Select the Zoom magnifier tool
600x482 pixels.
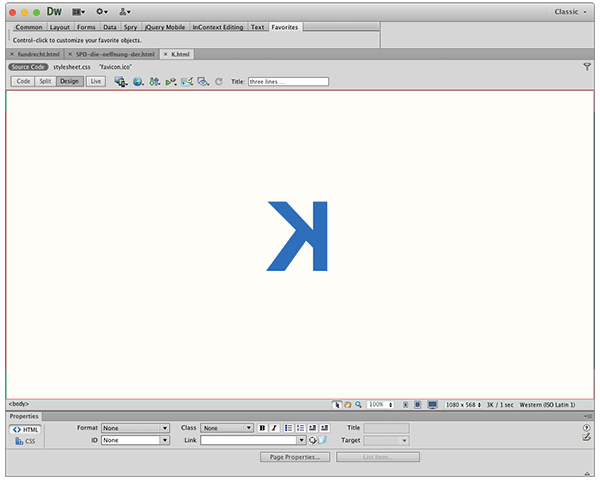359,405
